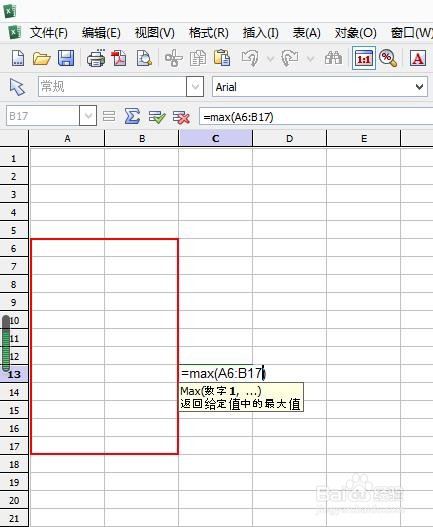
Task: Click the New document icon
Action: pos(18,58)
